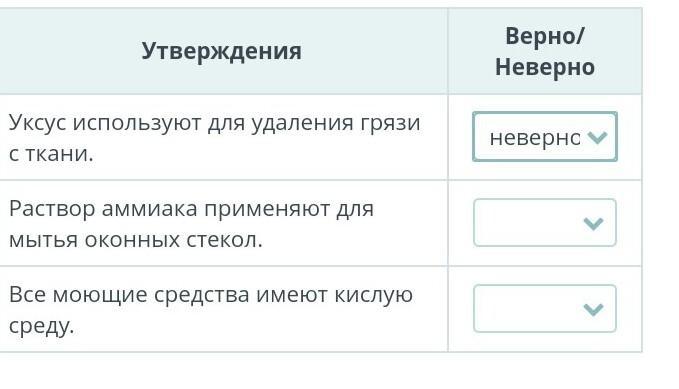679x389 pixels.
Task: Click the chevron arrow in the detergents row dropdown
Action: 593,309
